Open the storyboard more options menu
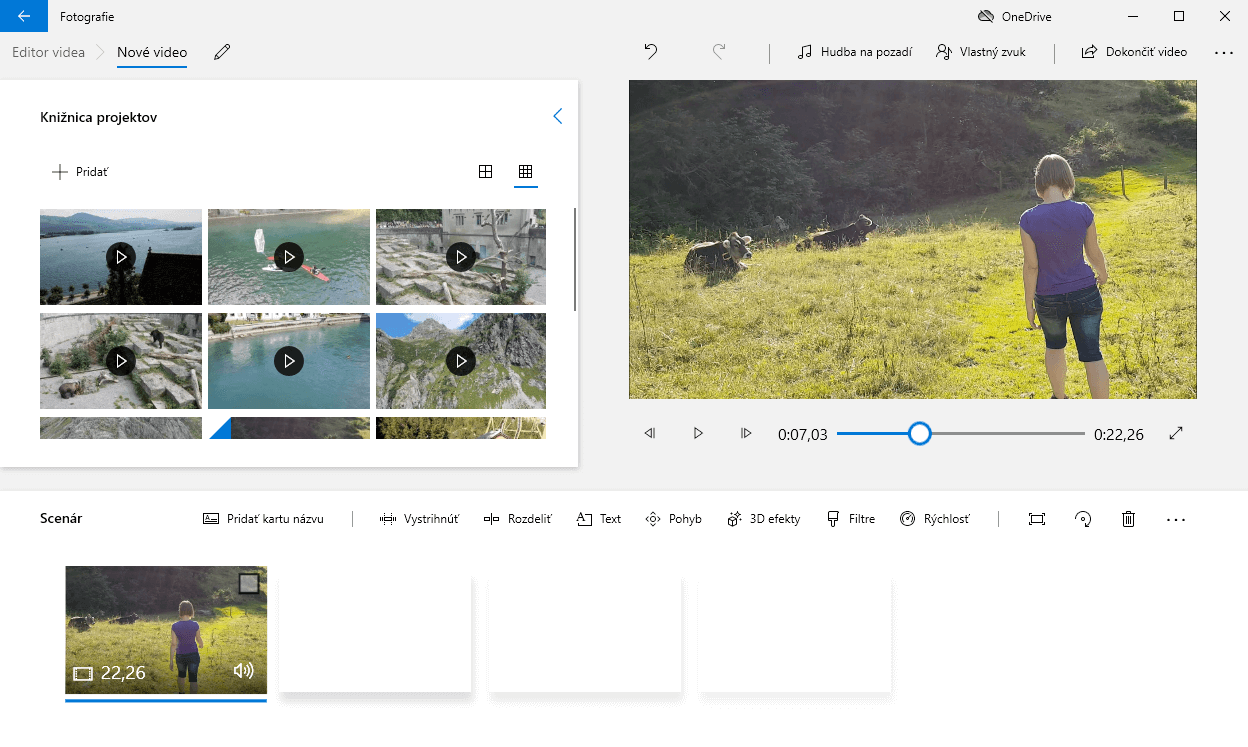This screenshot has width=1248, height=747. pos(1175,519)
